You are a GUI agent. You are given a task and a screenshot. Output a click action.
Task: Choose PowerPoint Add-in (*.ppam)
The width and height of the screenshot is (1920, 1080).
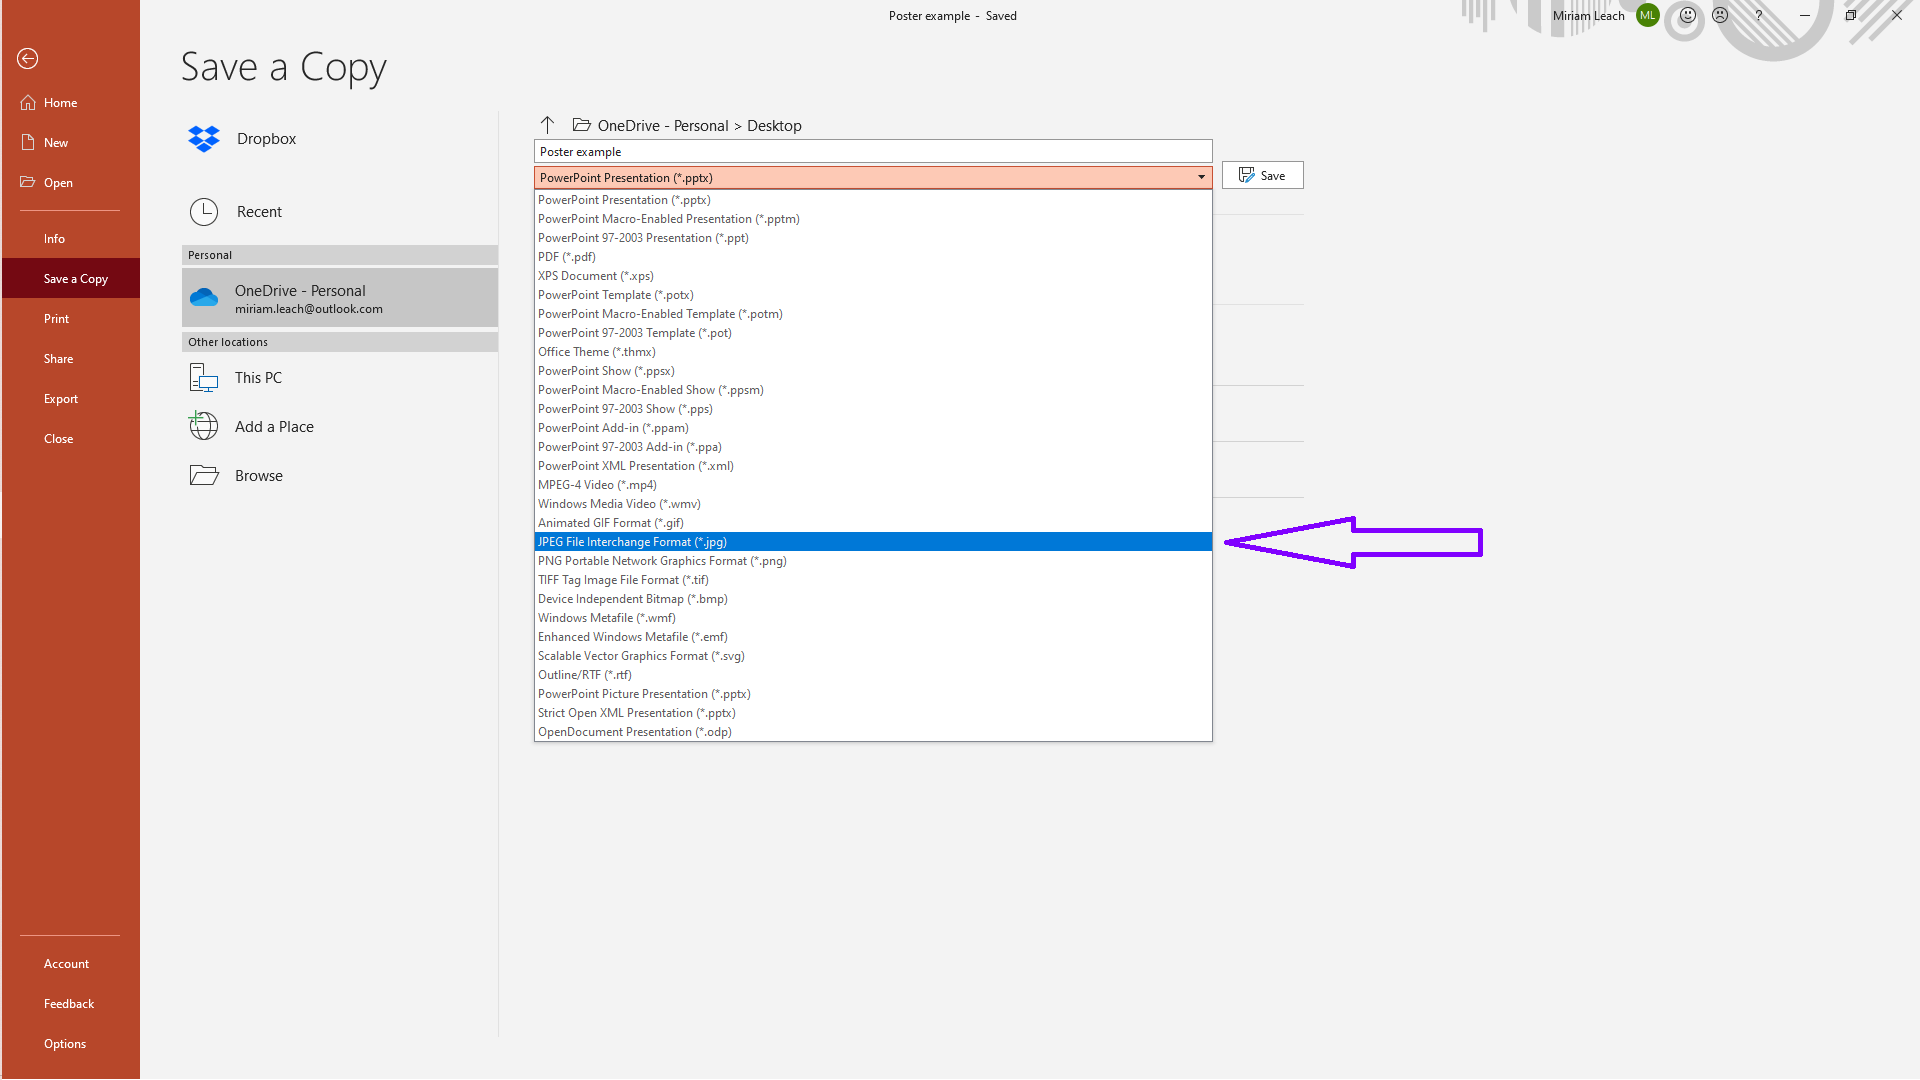point(873,428)
